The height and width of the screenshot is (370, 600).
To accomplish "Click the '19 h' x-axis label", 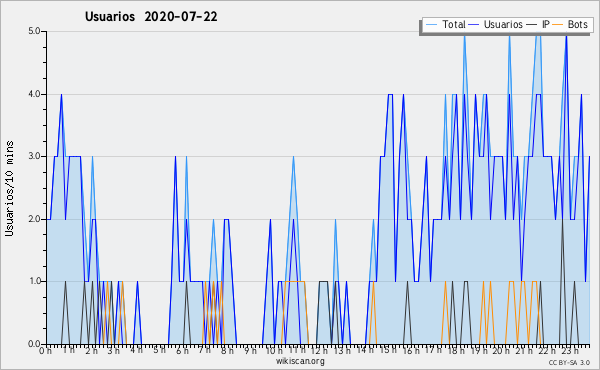I will [x=479, y=350].
